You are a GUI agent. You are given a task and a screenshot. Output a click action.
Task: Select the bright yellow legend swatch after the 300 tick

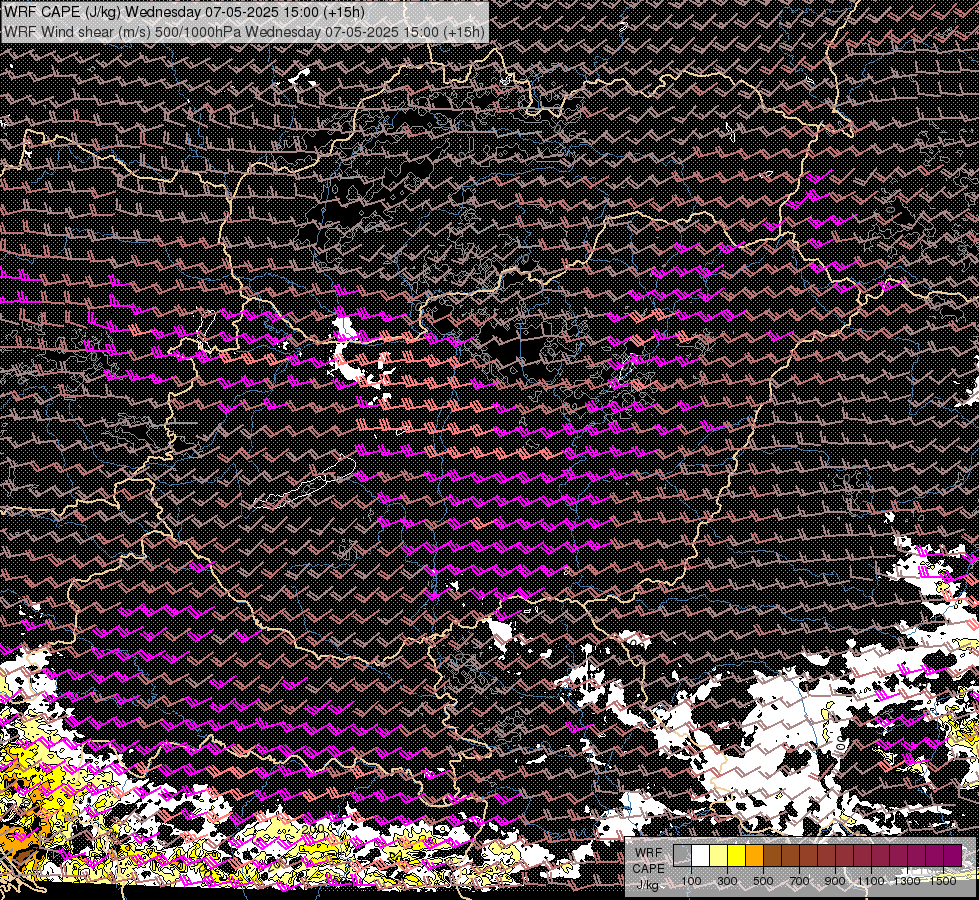click(737, 855)
